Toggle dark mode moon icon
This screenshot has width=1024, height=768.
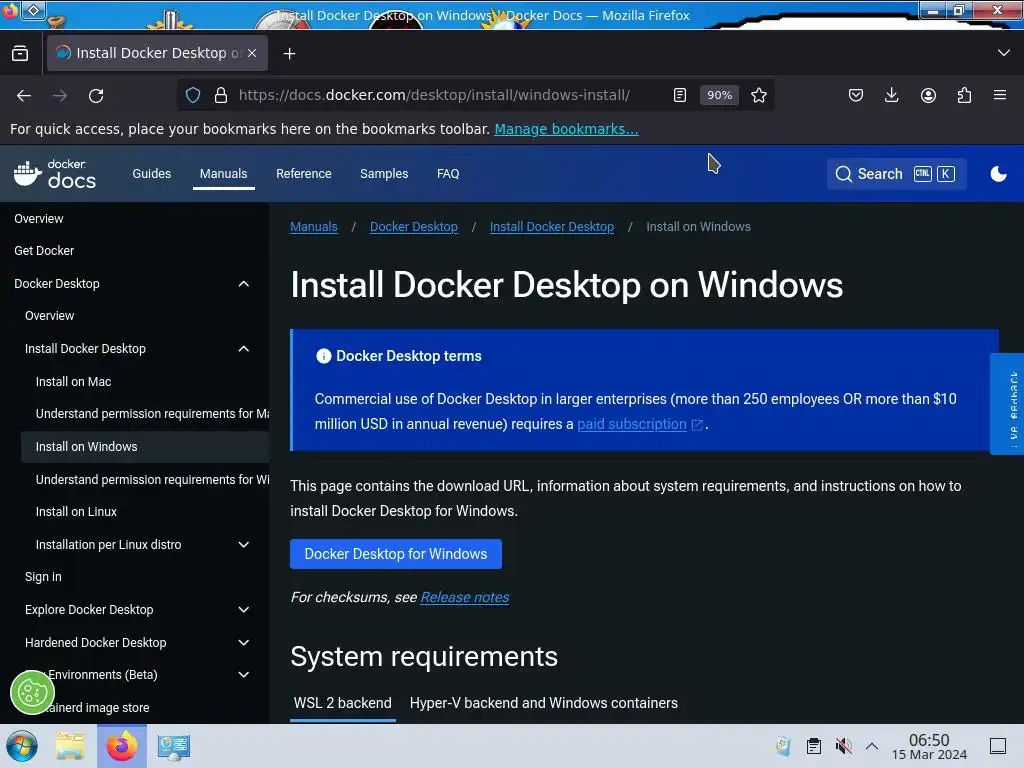[998, 174]
